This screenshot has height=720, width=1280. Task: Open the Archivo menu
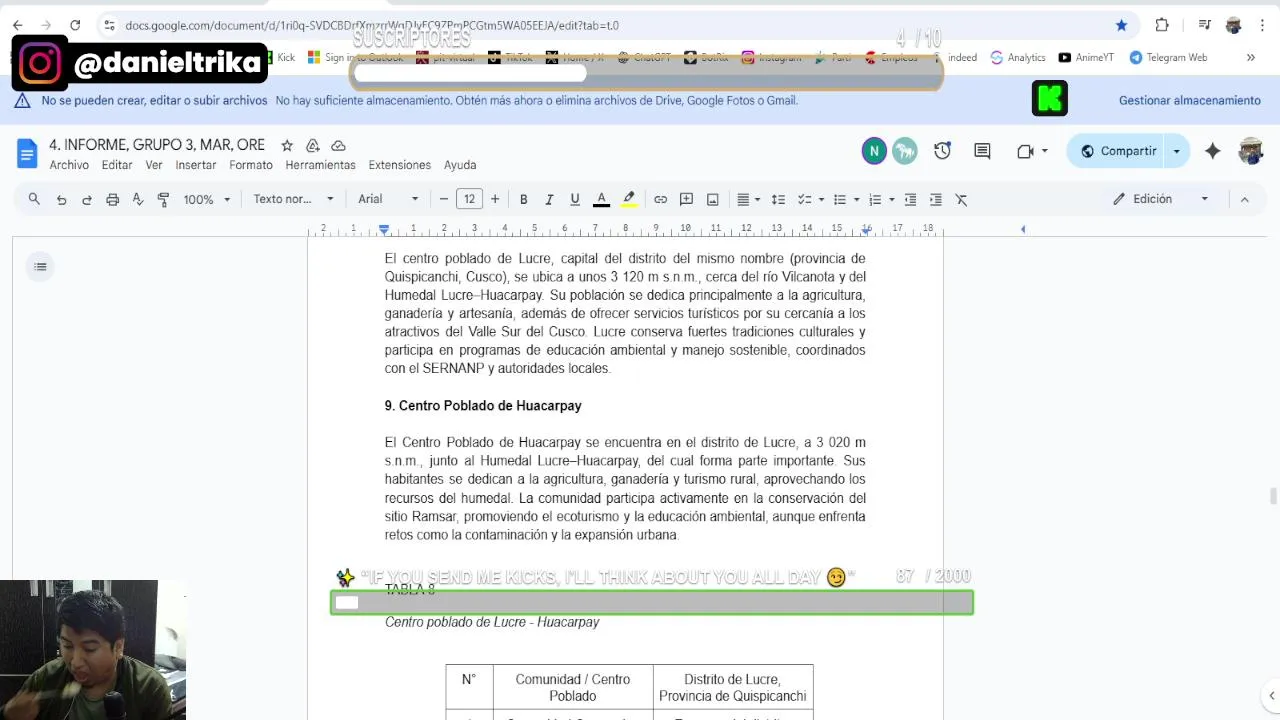69,165
